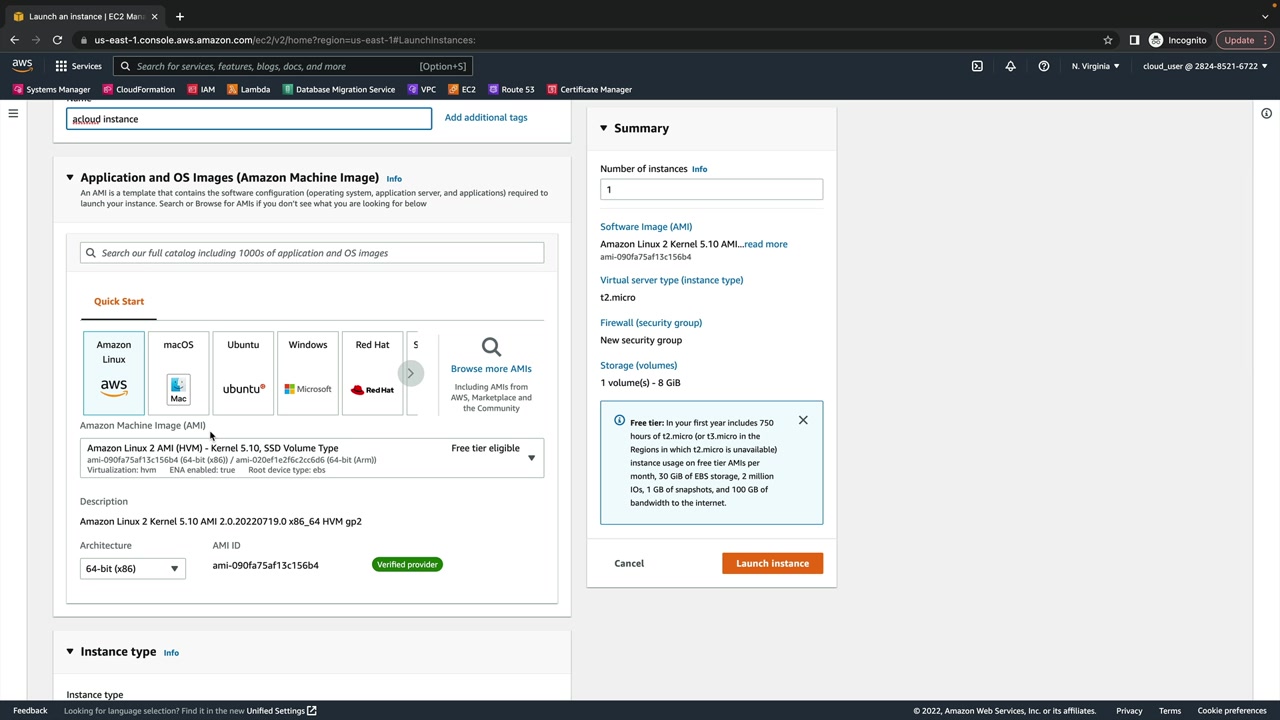Open Info link next to Amazon Machine Image heading

(x=394, y=179)
